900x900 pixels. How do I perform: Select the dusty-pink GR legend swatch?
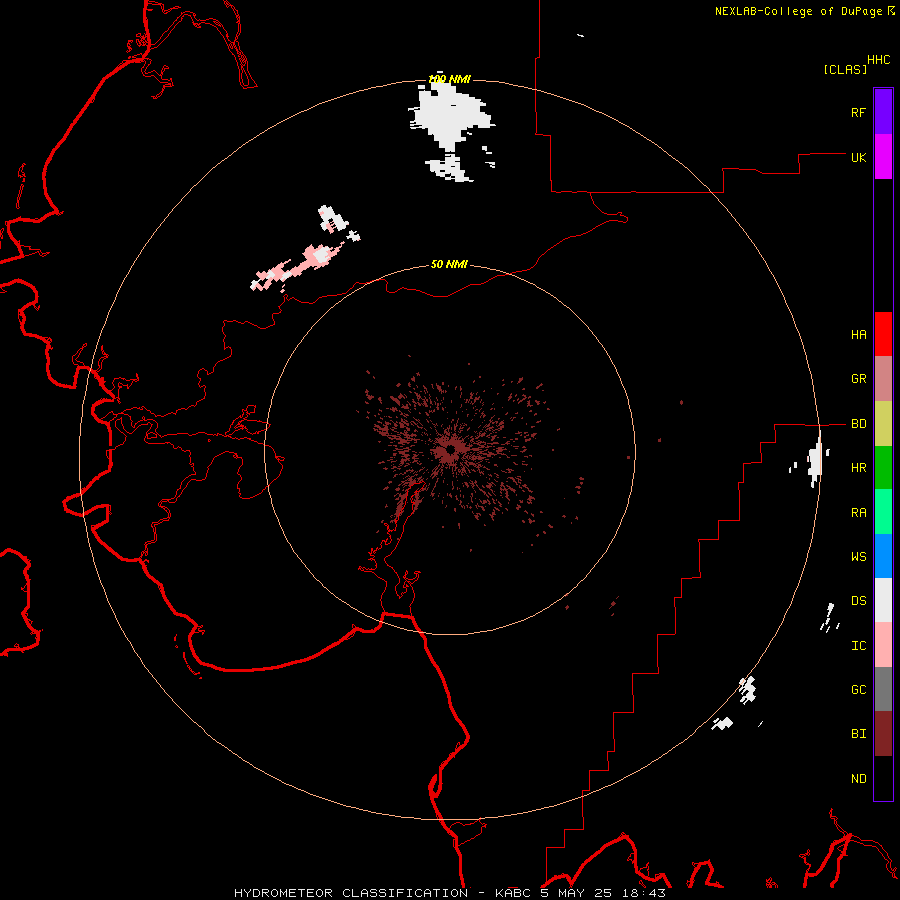click(883, 379)
